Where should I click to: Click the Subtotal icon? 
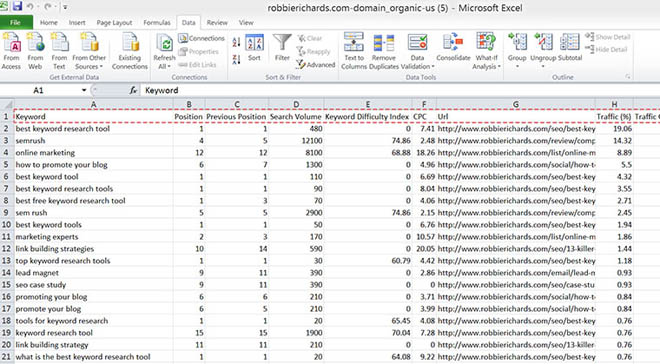(x=570, y=42)
